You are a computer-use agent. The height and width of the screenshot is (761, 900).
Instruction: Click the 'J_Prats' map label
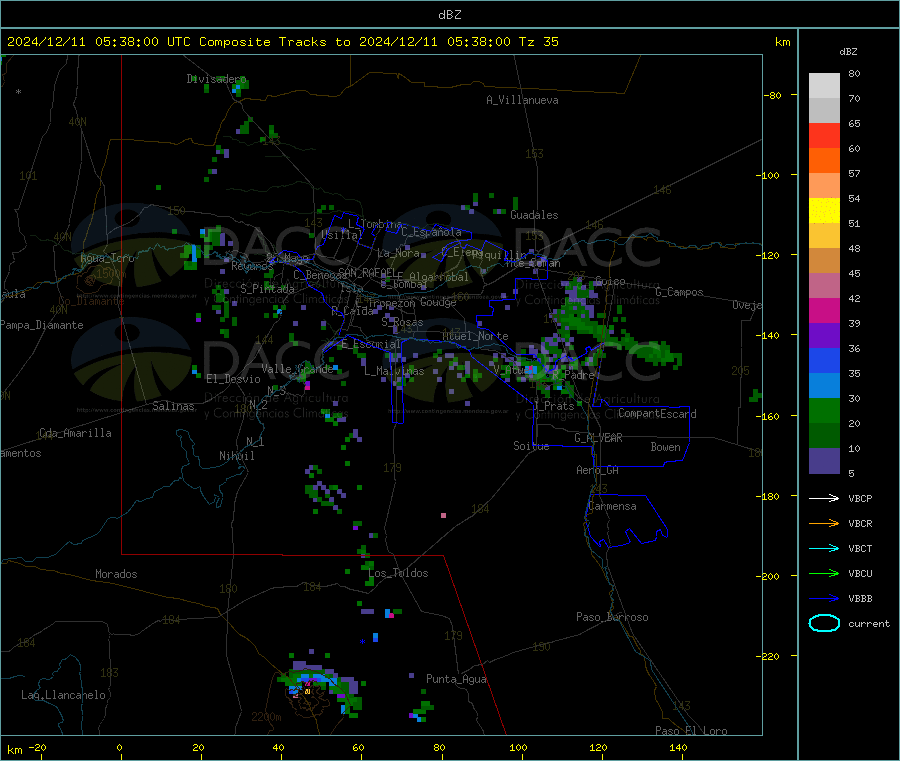[553, 406]
